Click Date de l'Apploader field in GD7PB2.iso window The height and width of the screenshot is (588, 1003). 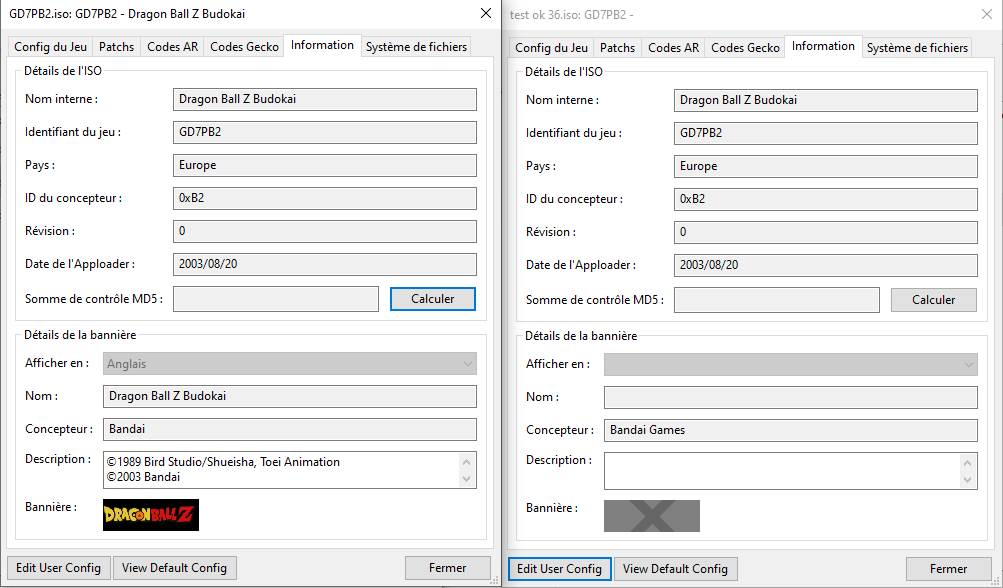tap(324, 264)
